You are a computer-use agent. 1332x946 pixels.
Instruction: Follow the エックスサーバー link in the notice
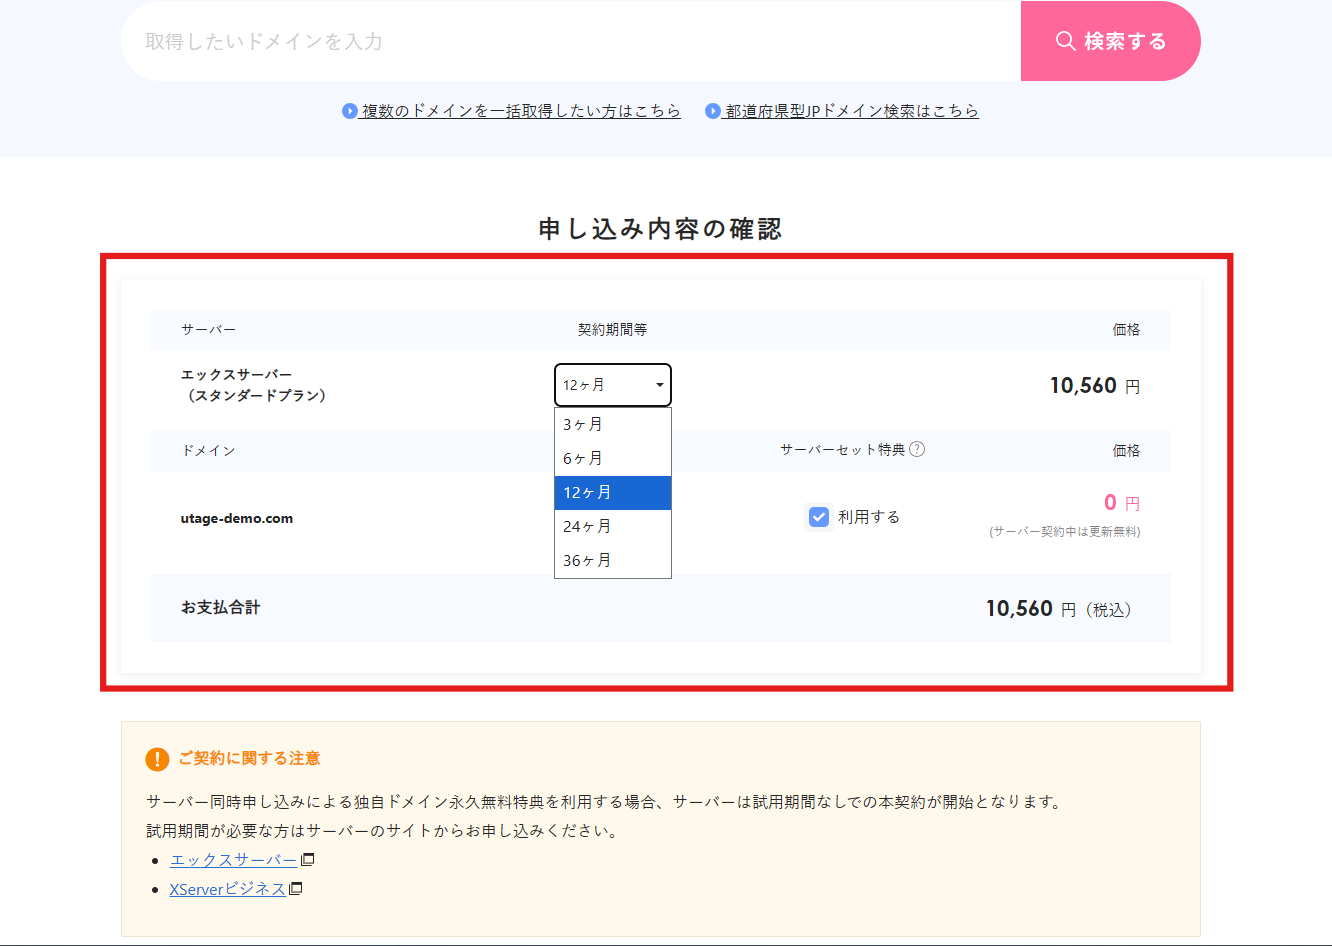coord(233,860)
